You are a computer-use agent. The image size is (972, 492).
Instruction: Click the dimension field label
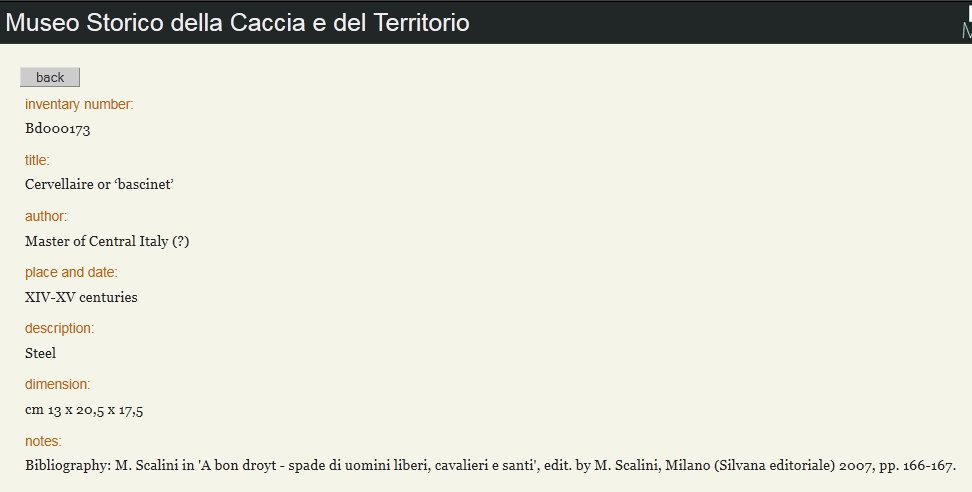(57, 384)
